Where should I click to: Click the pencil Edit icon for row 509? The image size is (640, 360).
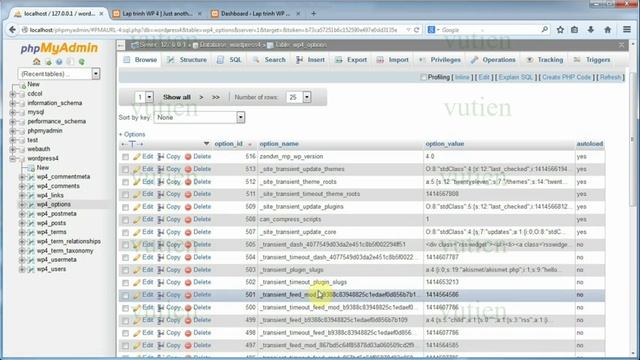click(137, 207)
